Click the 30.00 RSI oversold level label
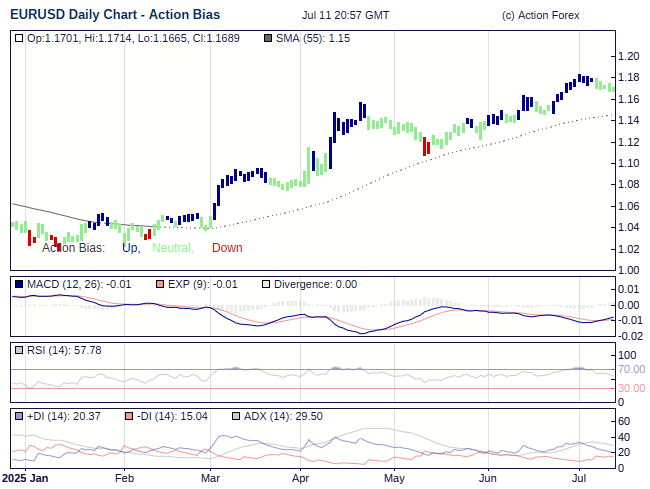The width and height of the screenshot is (650, 489). pos(631,388)
